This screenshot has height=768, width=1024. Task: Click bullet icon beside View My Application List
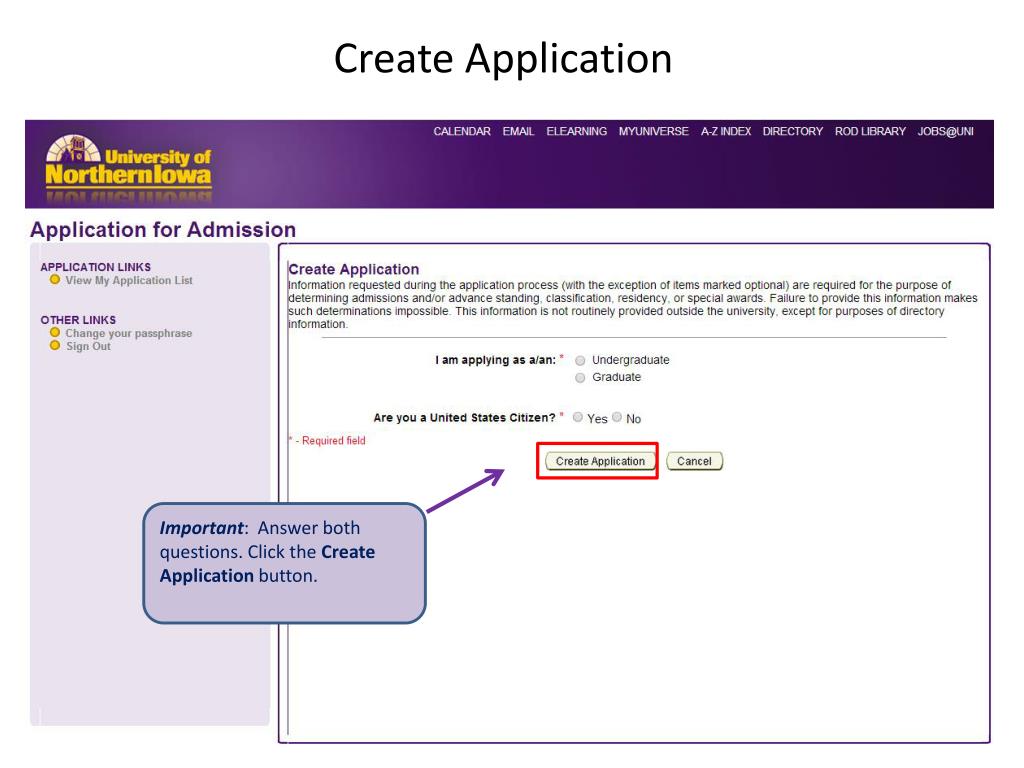tap(55, 280)
